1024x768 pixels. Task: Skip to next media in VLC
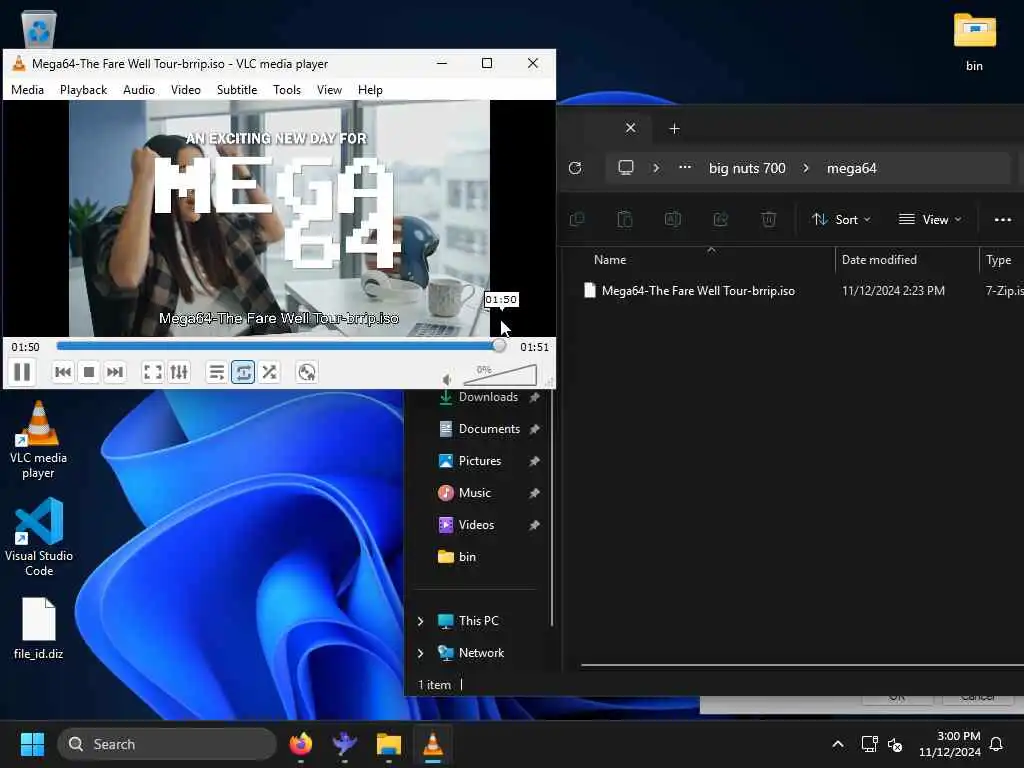pyautogui.click(x=114, y=372)
